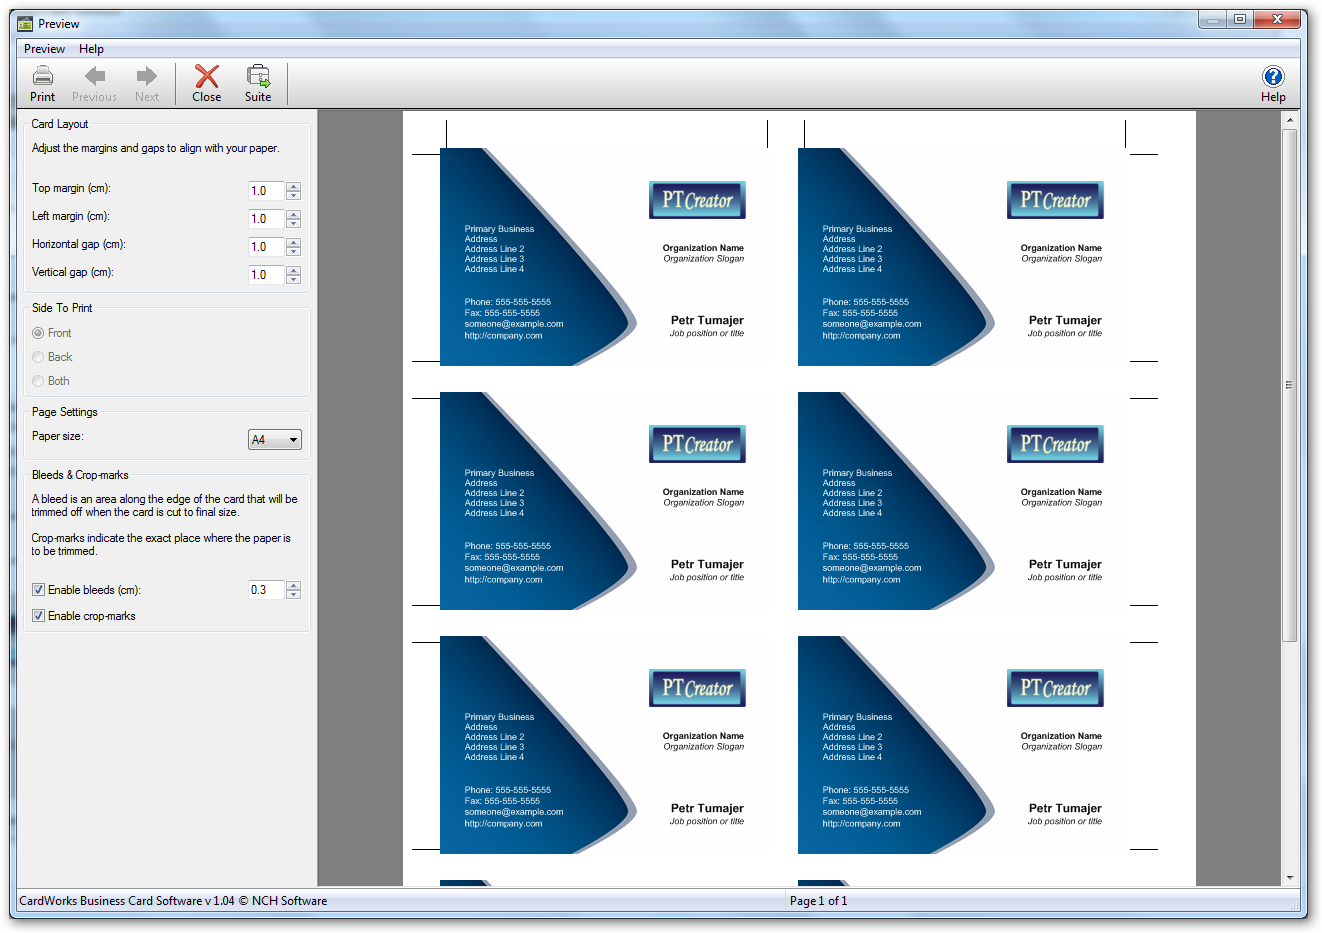This screenshot has width=1322, height=933.
Task: Click the Vertical gap value field
Action: 266,275
